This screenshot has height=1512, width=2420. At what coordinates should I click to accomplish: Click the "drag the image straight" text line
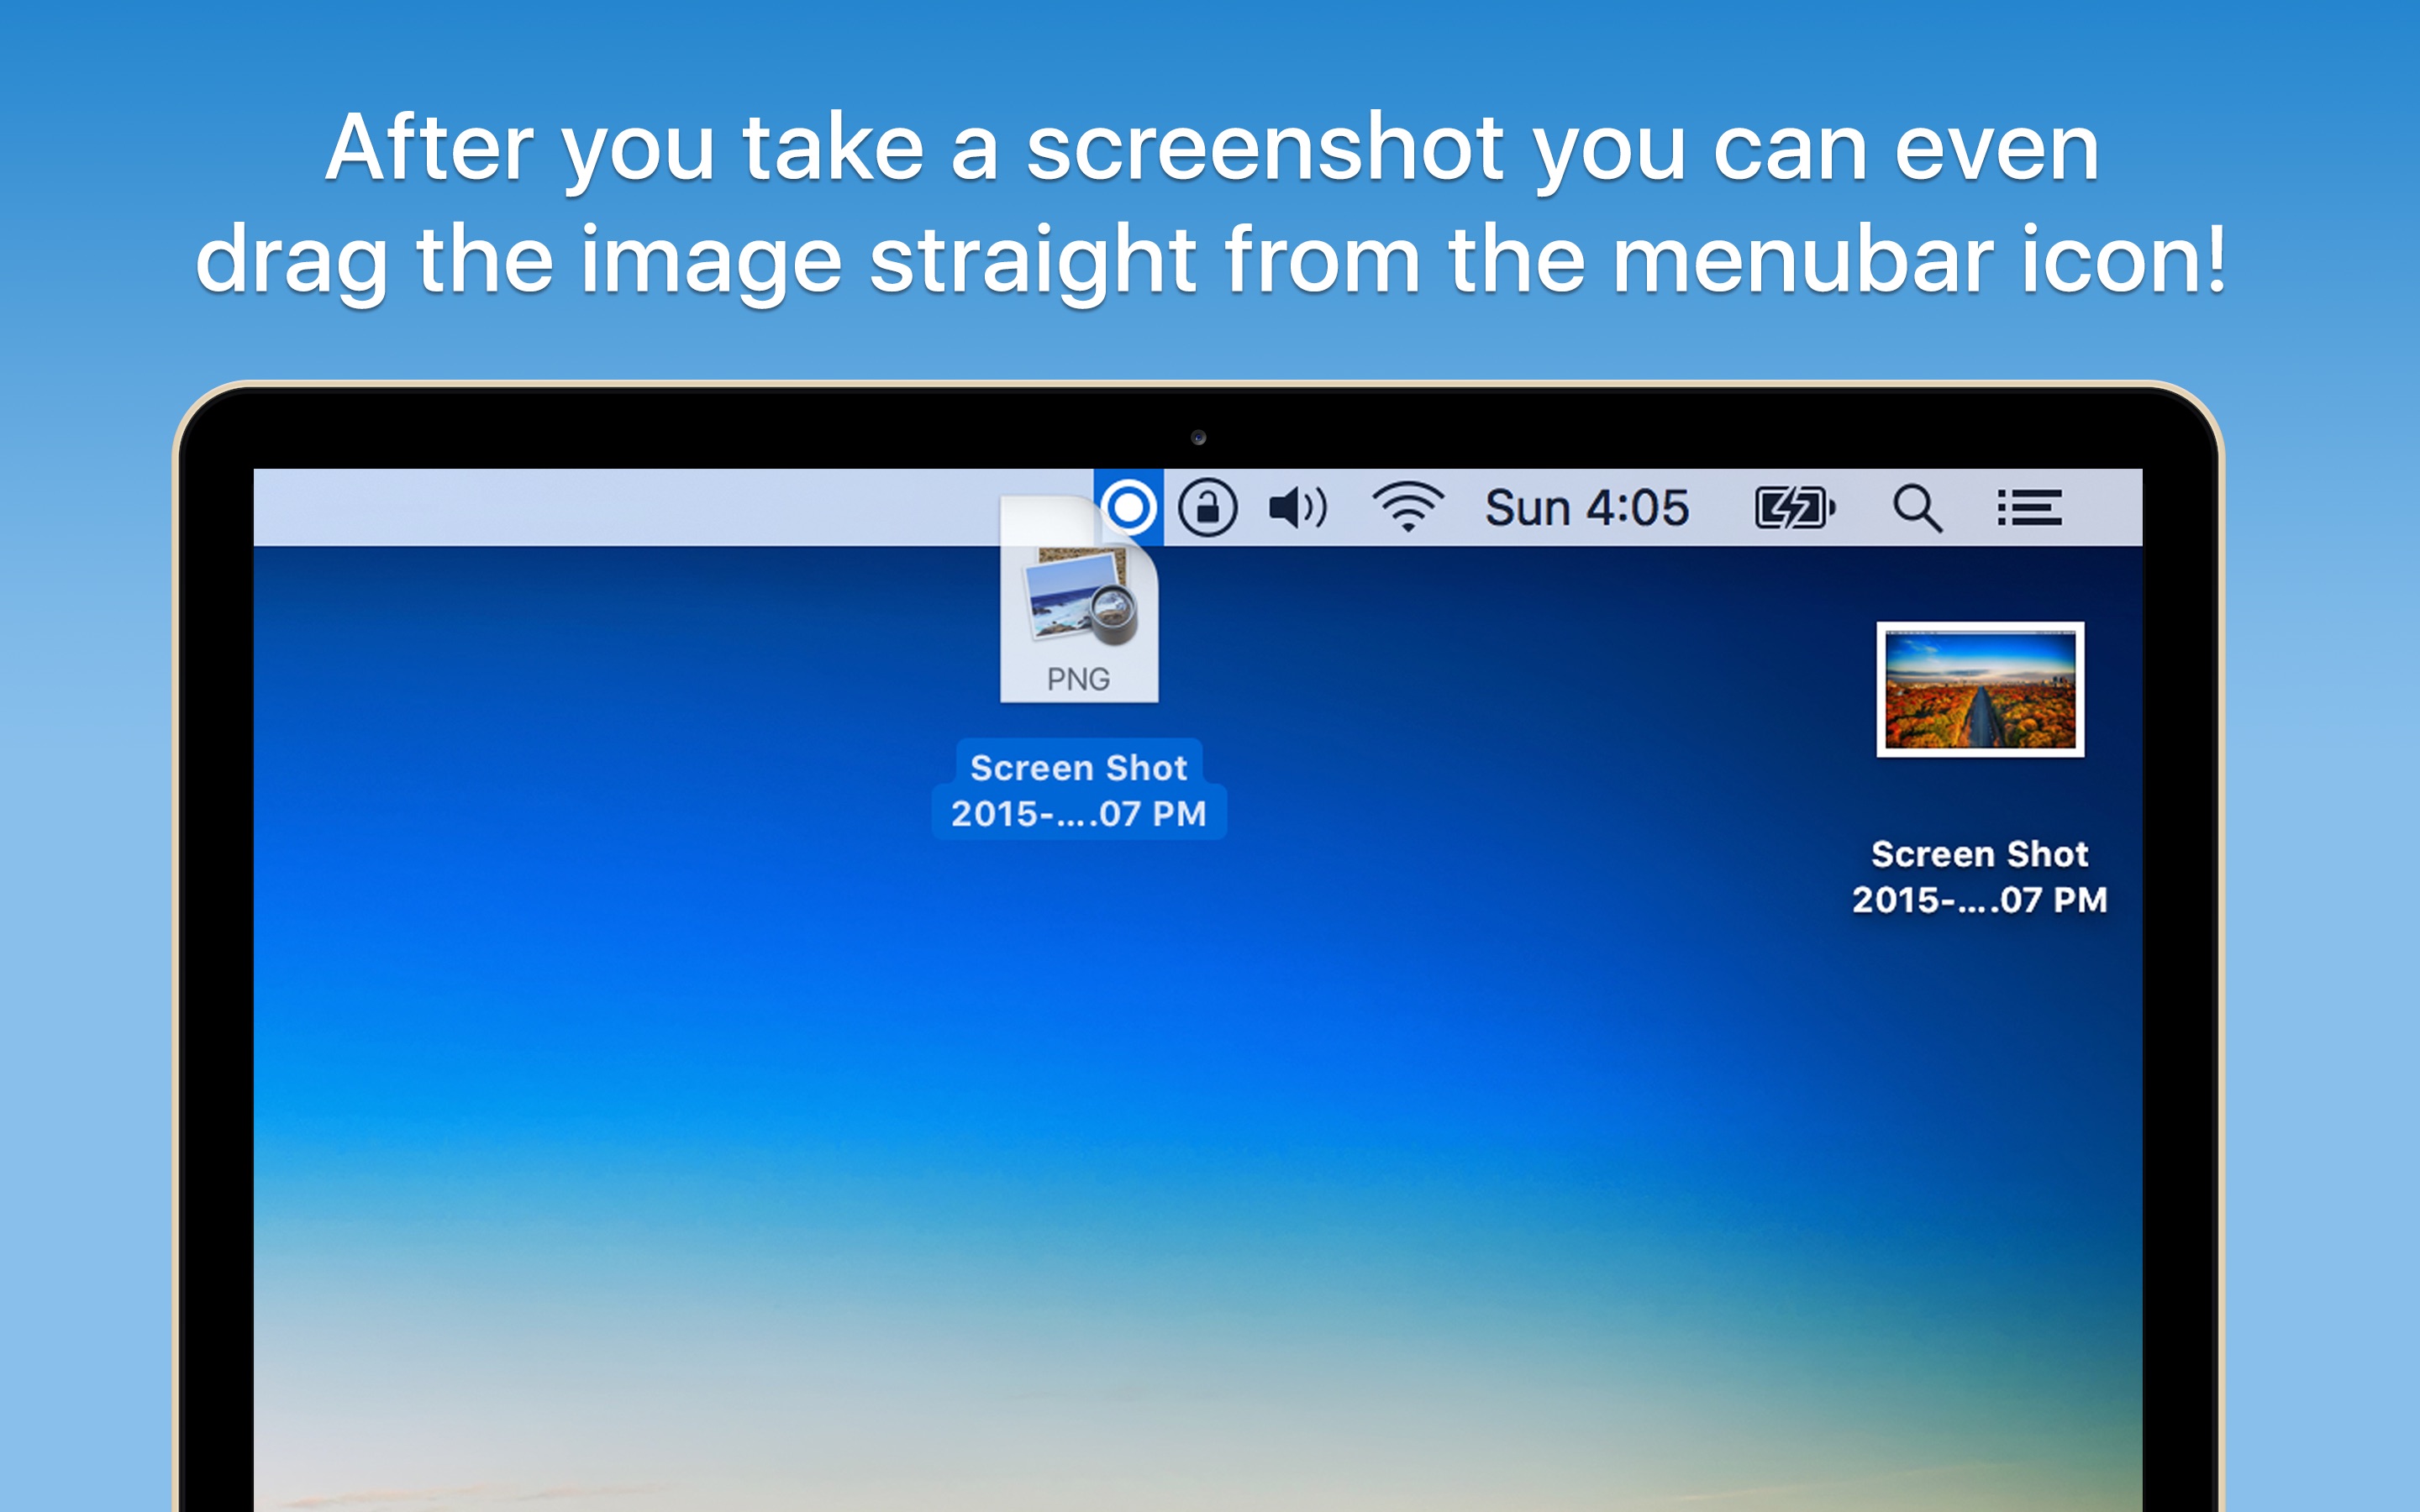1210,260
